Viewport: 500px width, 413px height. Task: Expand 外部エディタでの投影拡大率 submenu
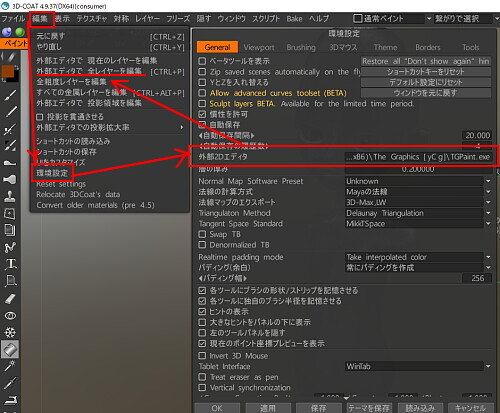click(110, 127)
